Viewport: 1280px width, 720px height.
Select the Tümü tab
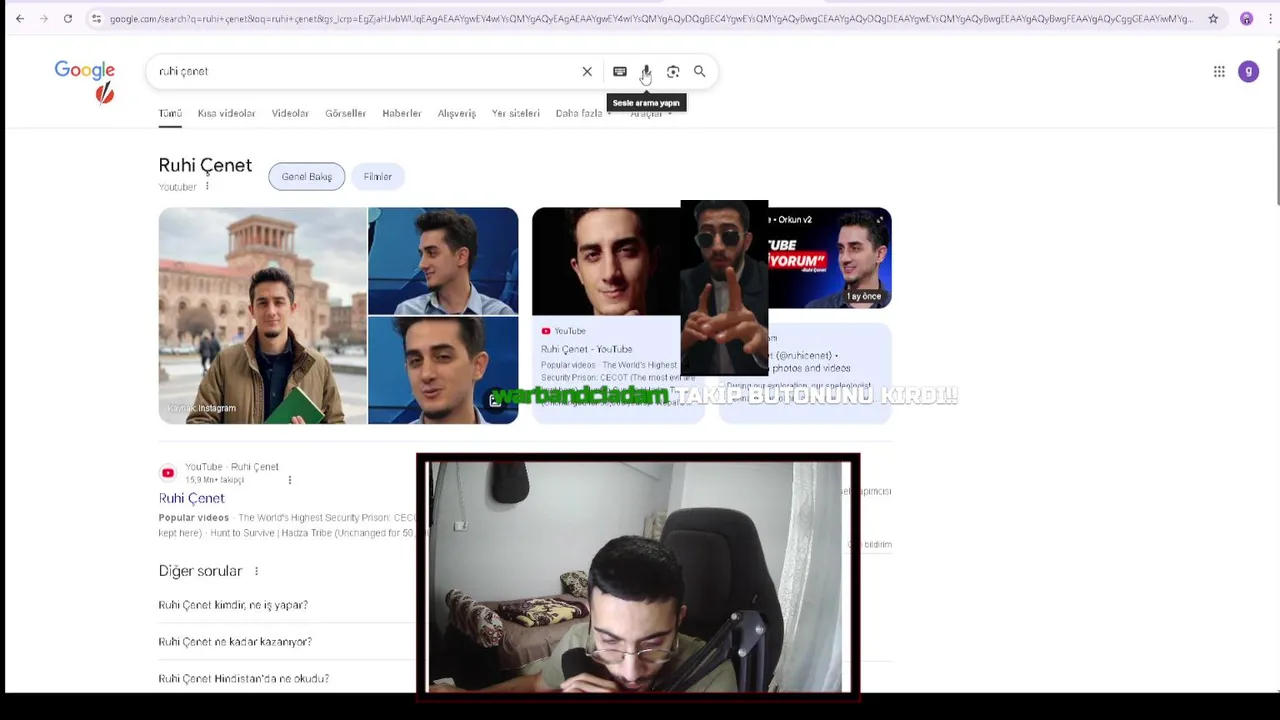click(x=170, y=113)
